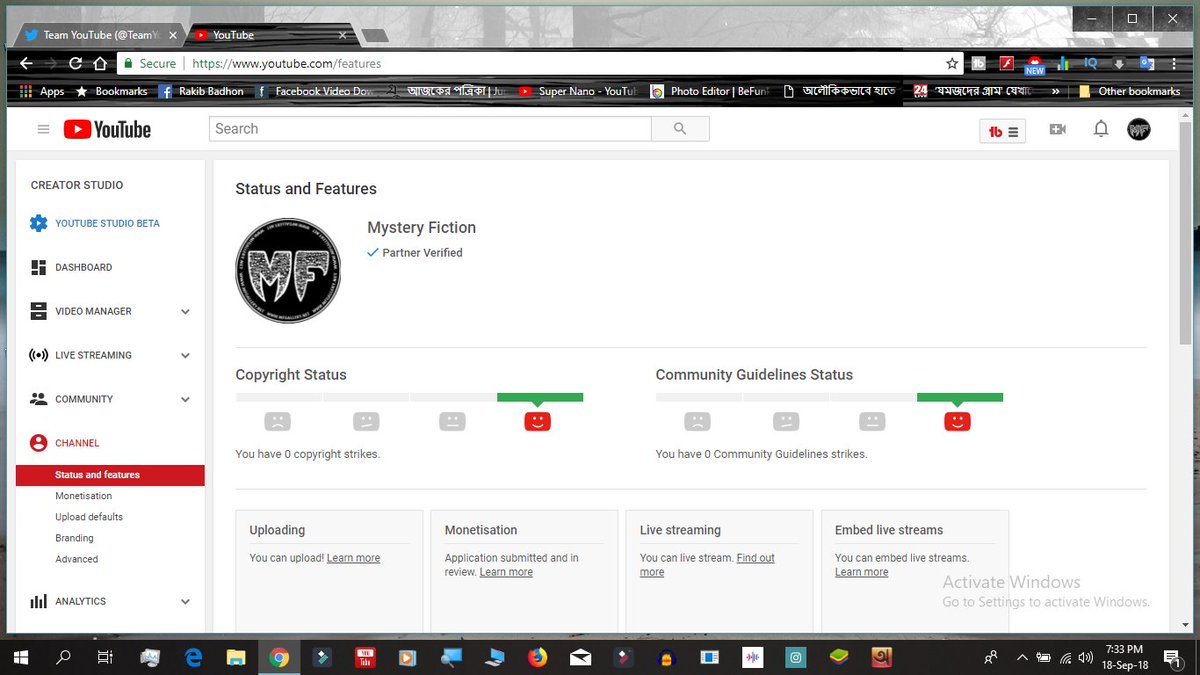This screenshot has width=1200, height=675.
Task: Click the address bar URL
Action: tap(286, 63)
